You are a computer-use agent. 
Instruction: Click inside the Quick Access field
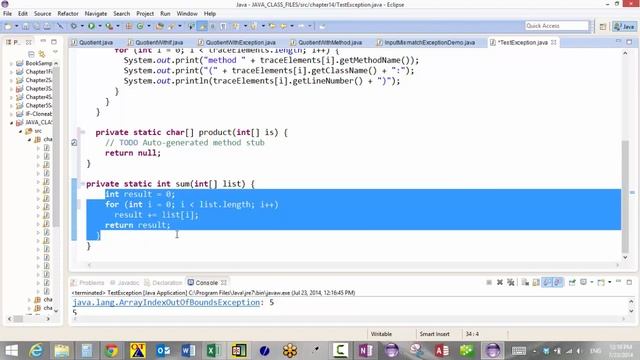(557, 26)
